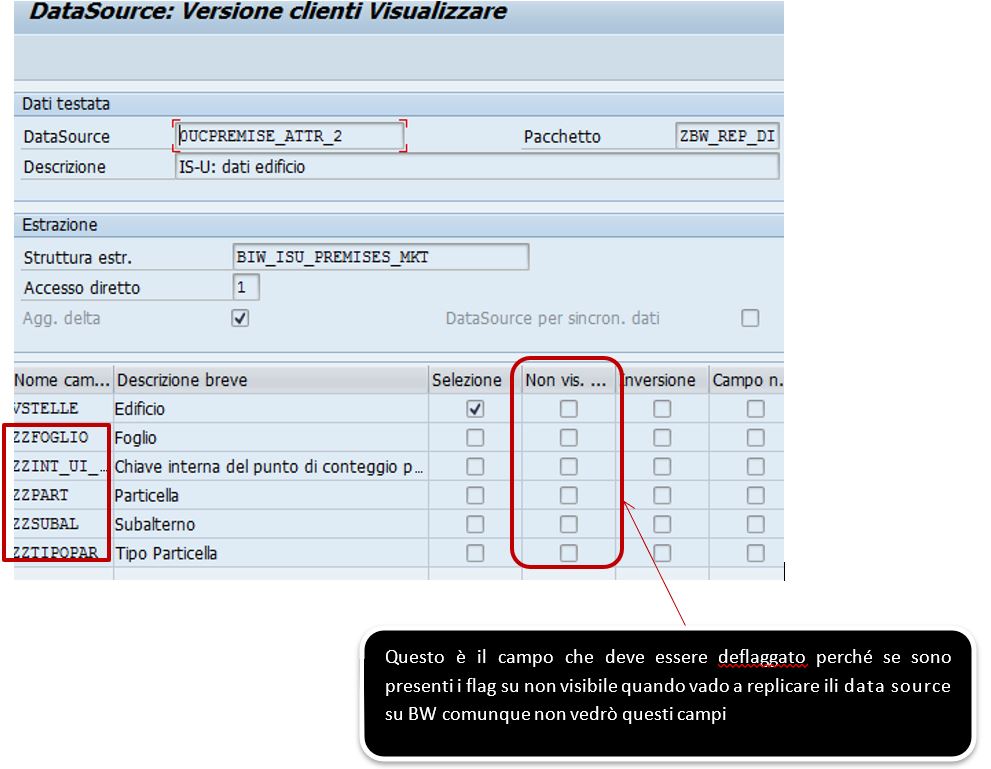
Task: Toggle Non vis. checkbox for ZZPART
Action: coord(569,495)
